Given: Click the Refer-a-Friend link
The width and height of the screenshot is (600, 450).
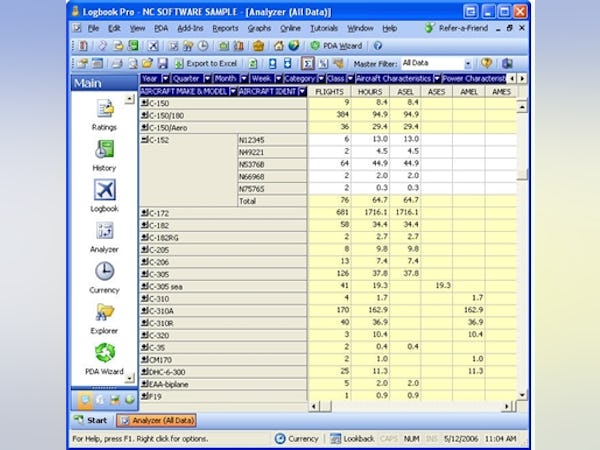Looking at the screenshot, I should 457,28.
